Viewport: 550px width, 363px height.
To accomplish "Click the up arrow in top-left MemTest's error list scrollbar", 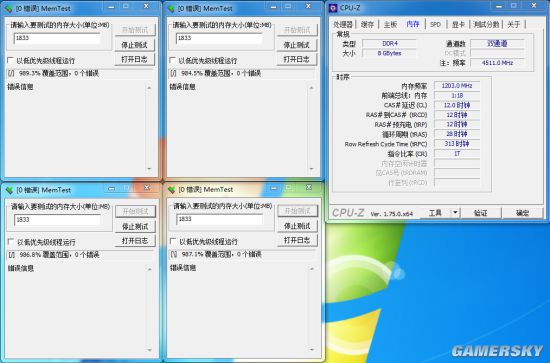I will (x=149, y=87).
